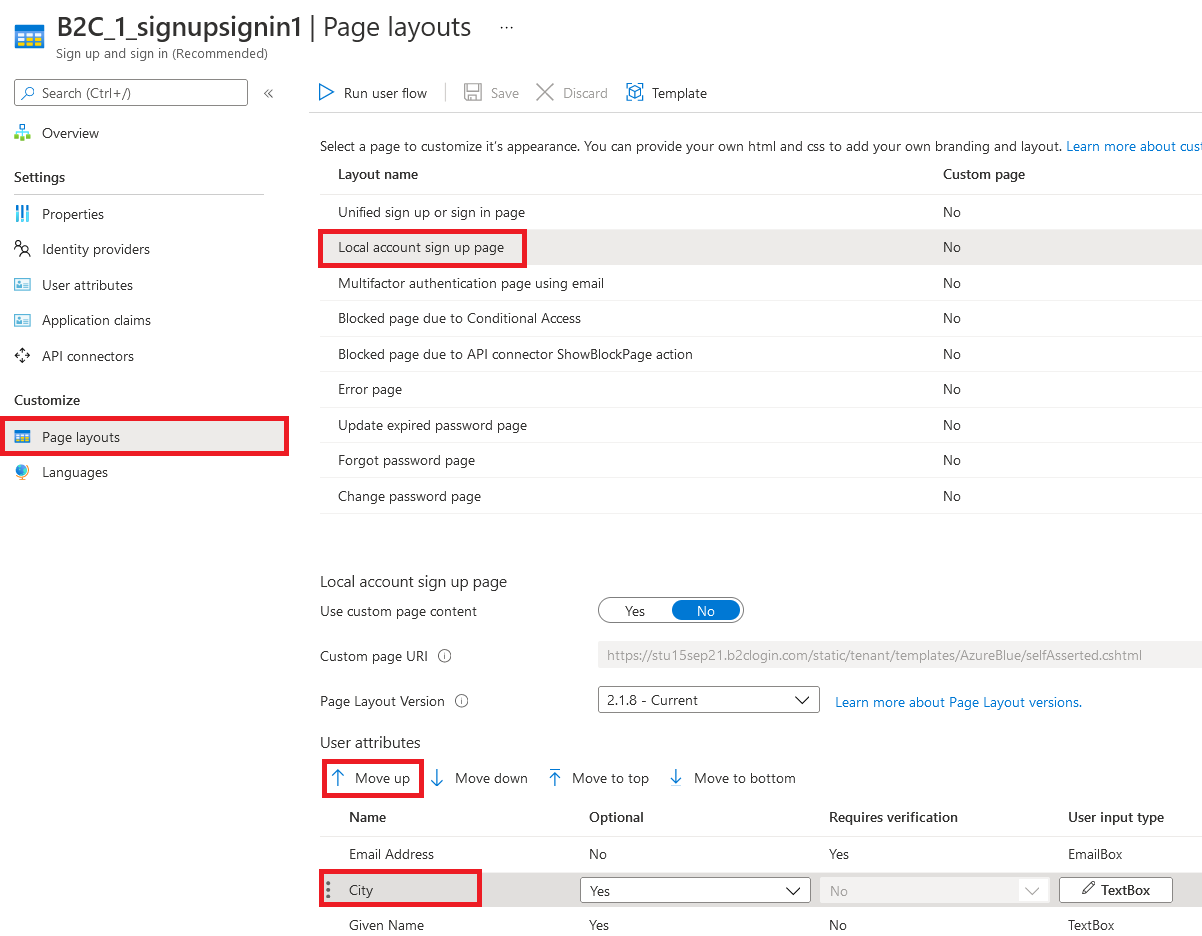Screen dimensions: 1202x936
Task: Open Languages using the globe icon
Action: [22, 471]
